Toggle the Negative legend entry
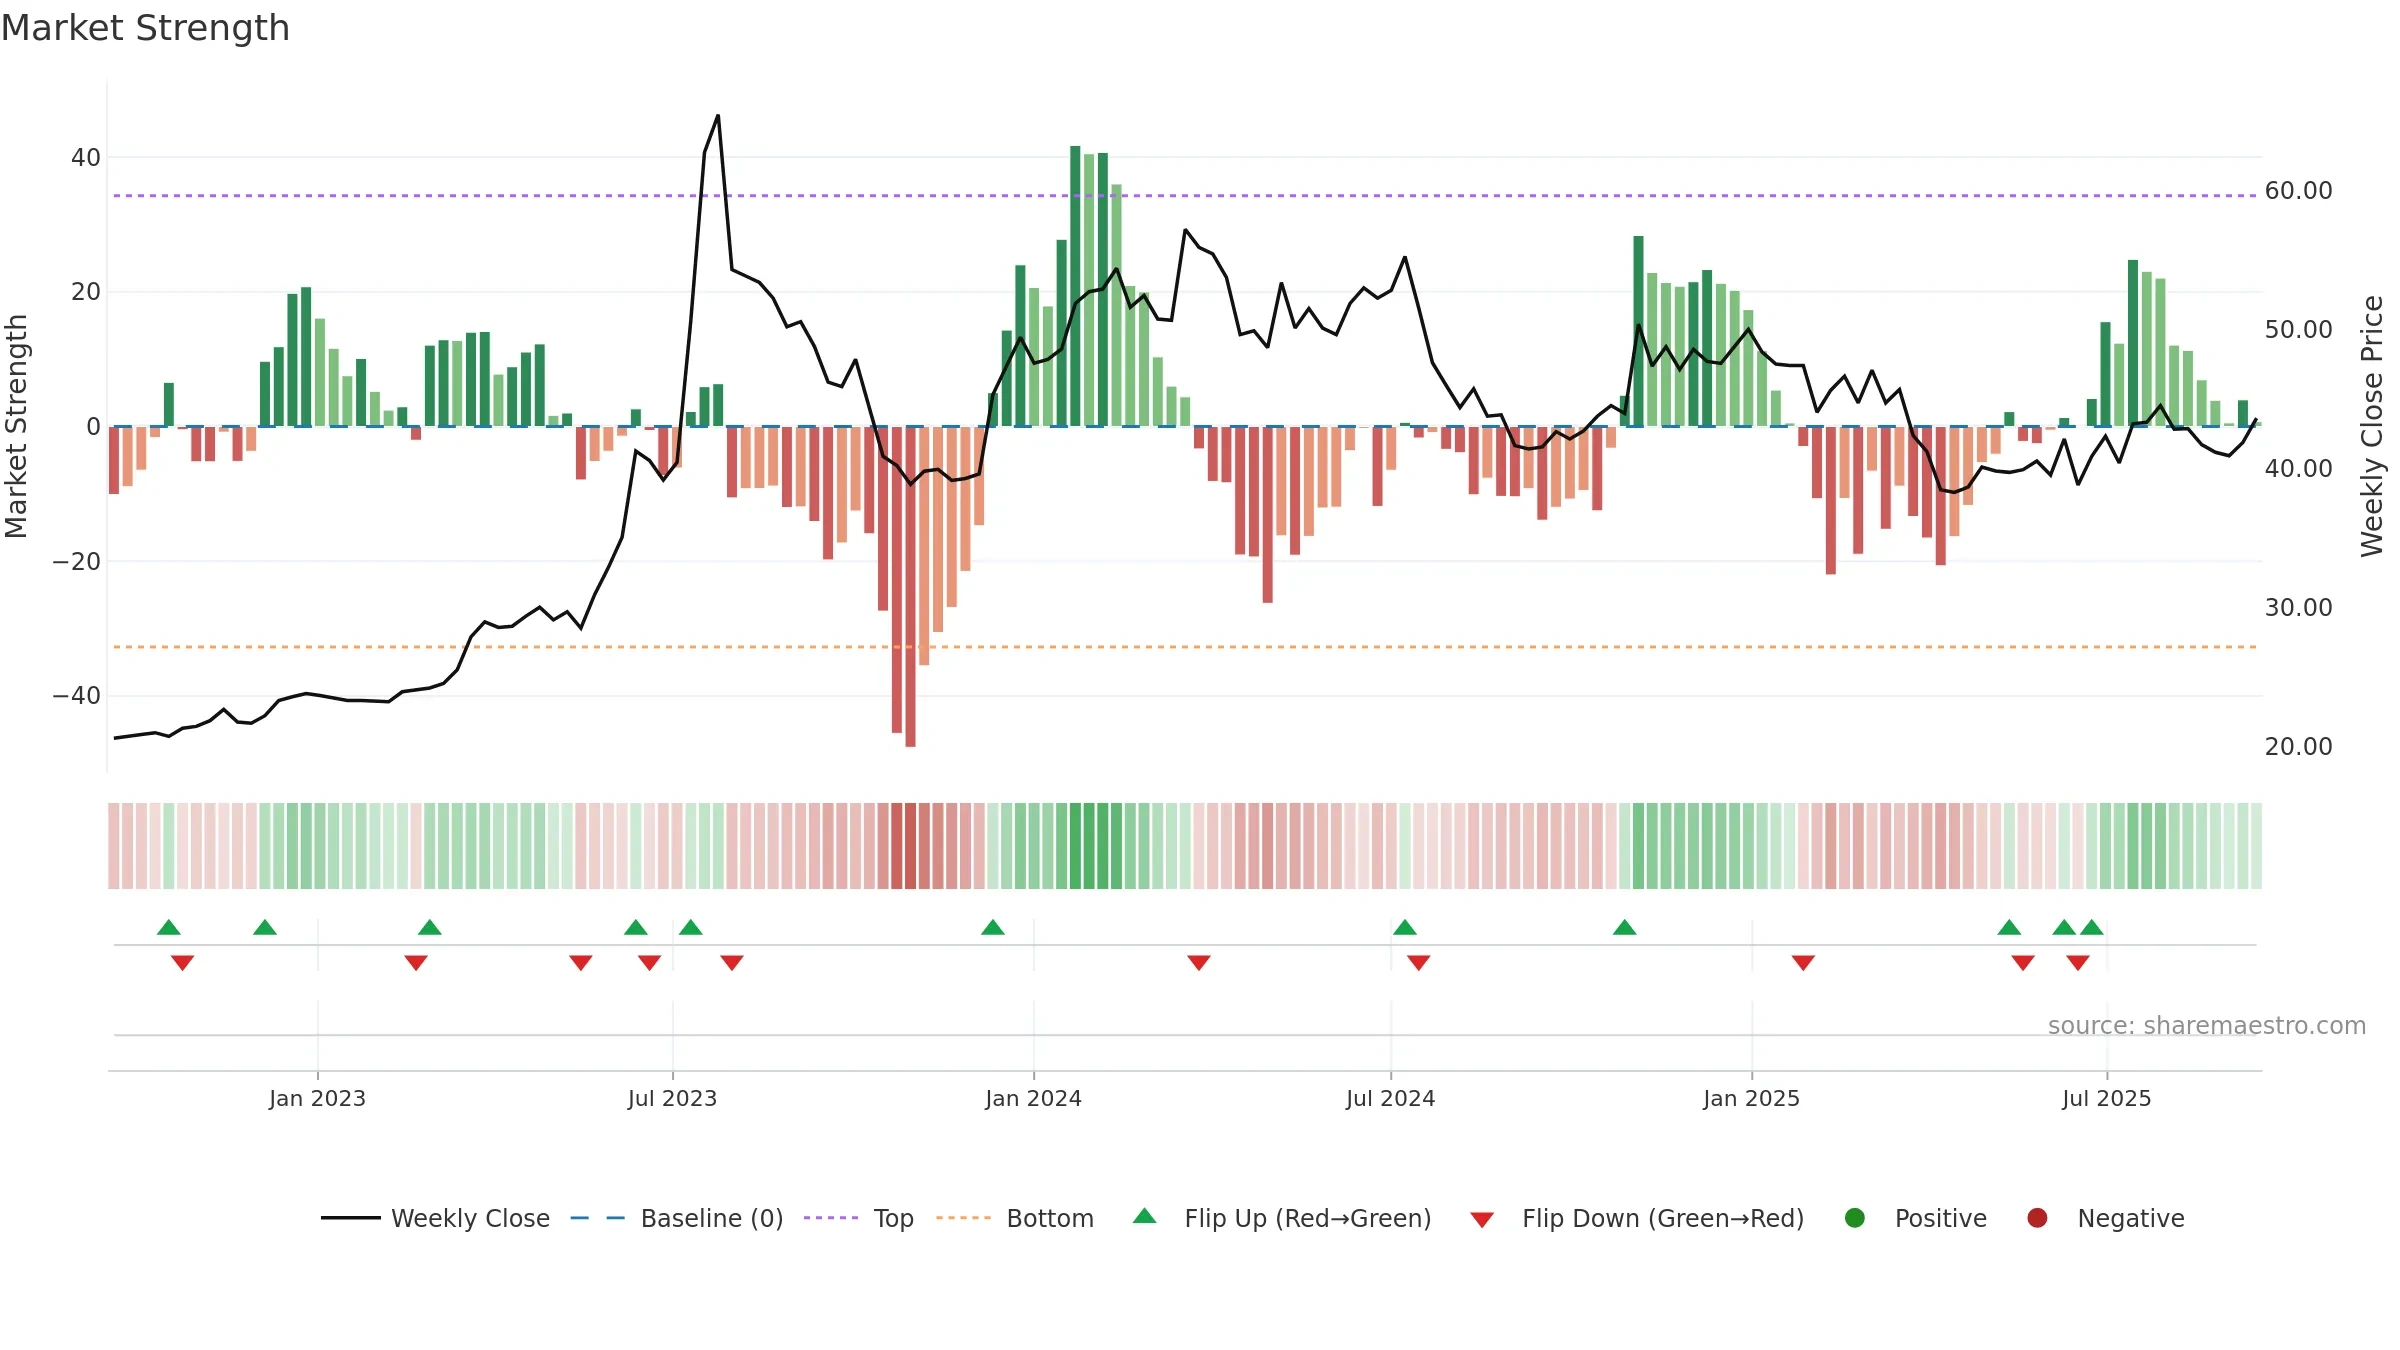Viewport: 2400px width, 1350px height. [2105, 1218]
